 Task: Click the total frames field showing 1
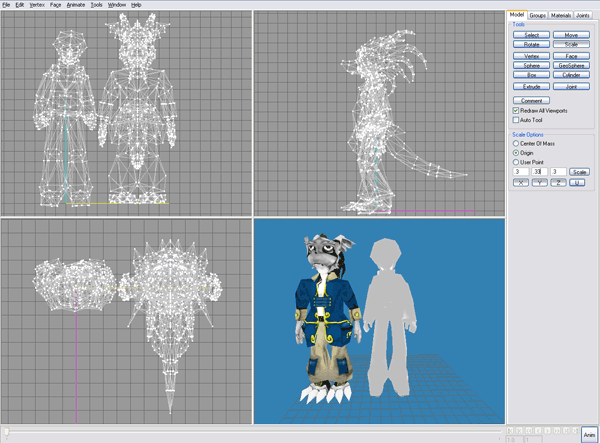[x=533, y=440]
